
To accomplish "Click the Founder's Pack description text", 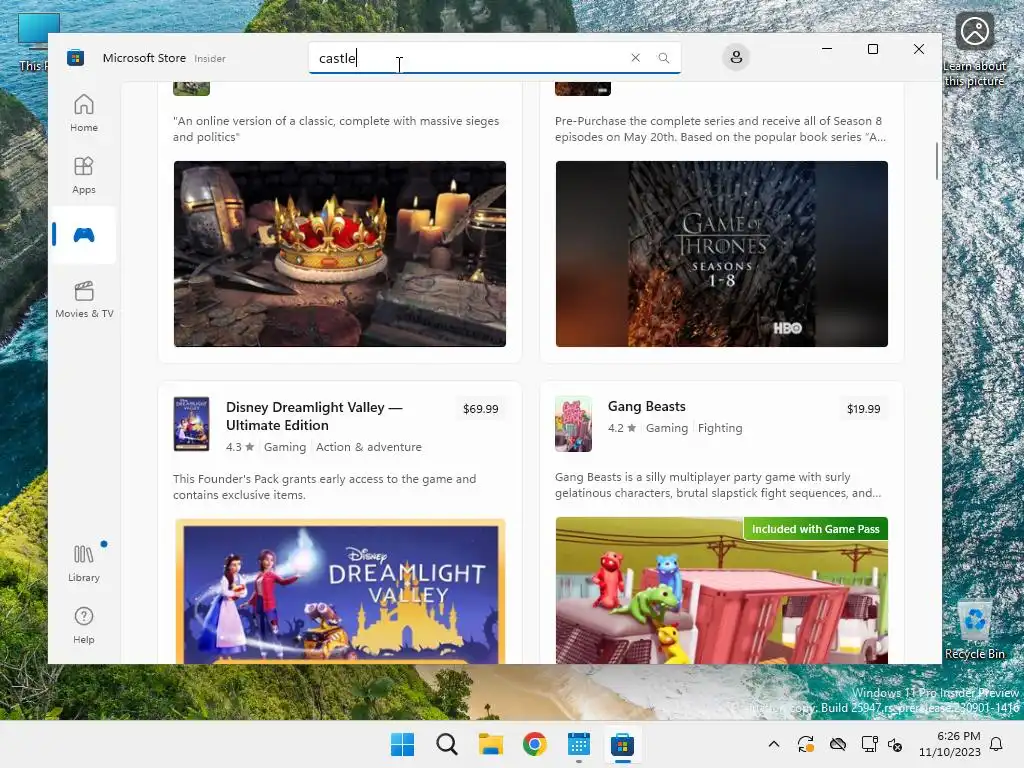I will point(325,487).
